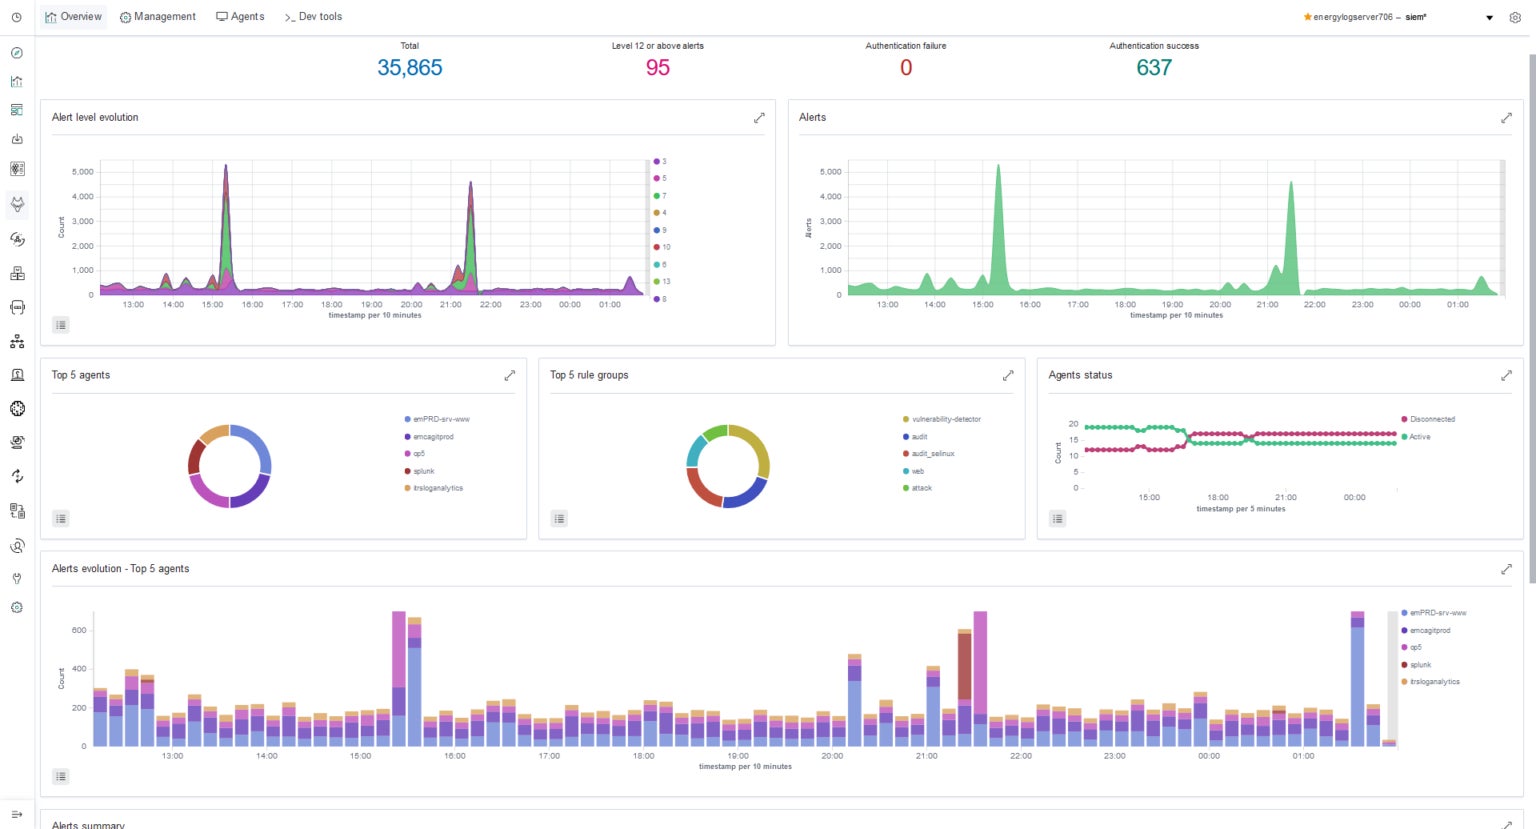Expand the Alerts chart to full screen

[x=1506, y=118]
